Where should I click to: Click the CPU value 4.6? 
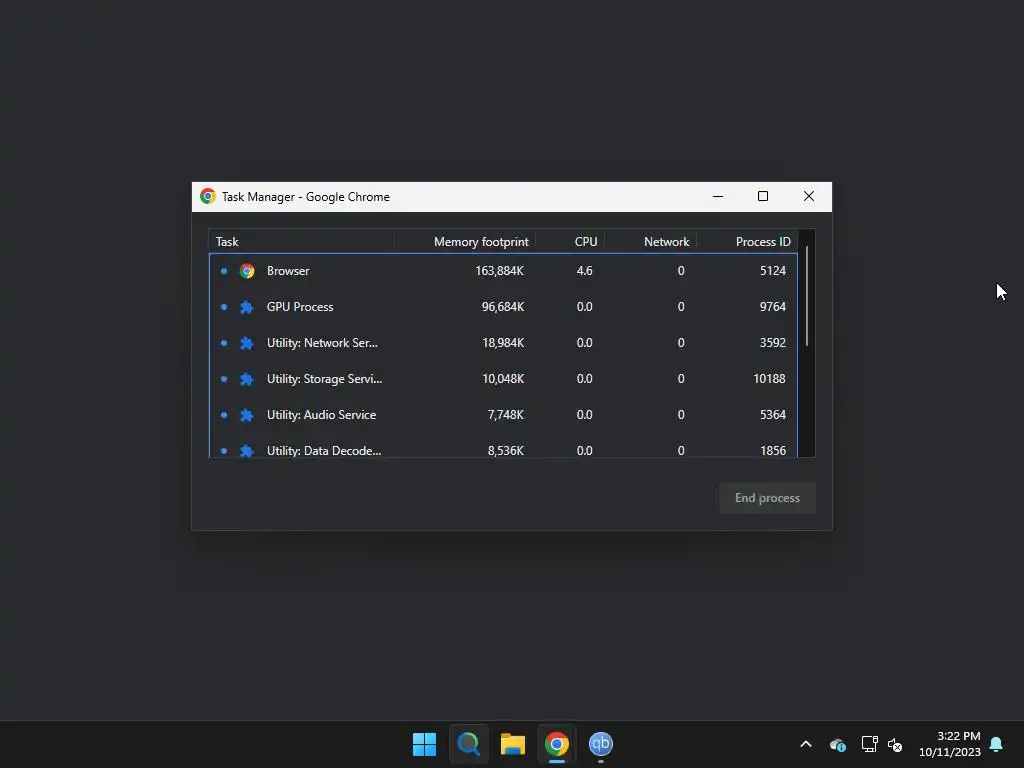click(584, 271)
